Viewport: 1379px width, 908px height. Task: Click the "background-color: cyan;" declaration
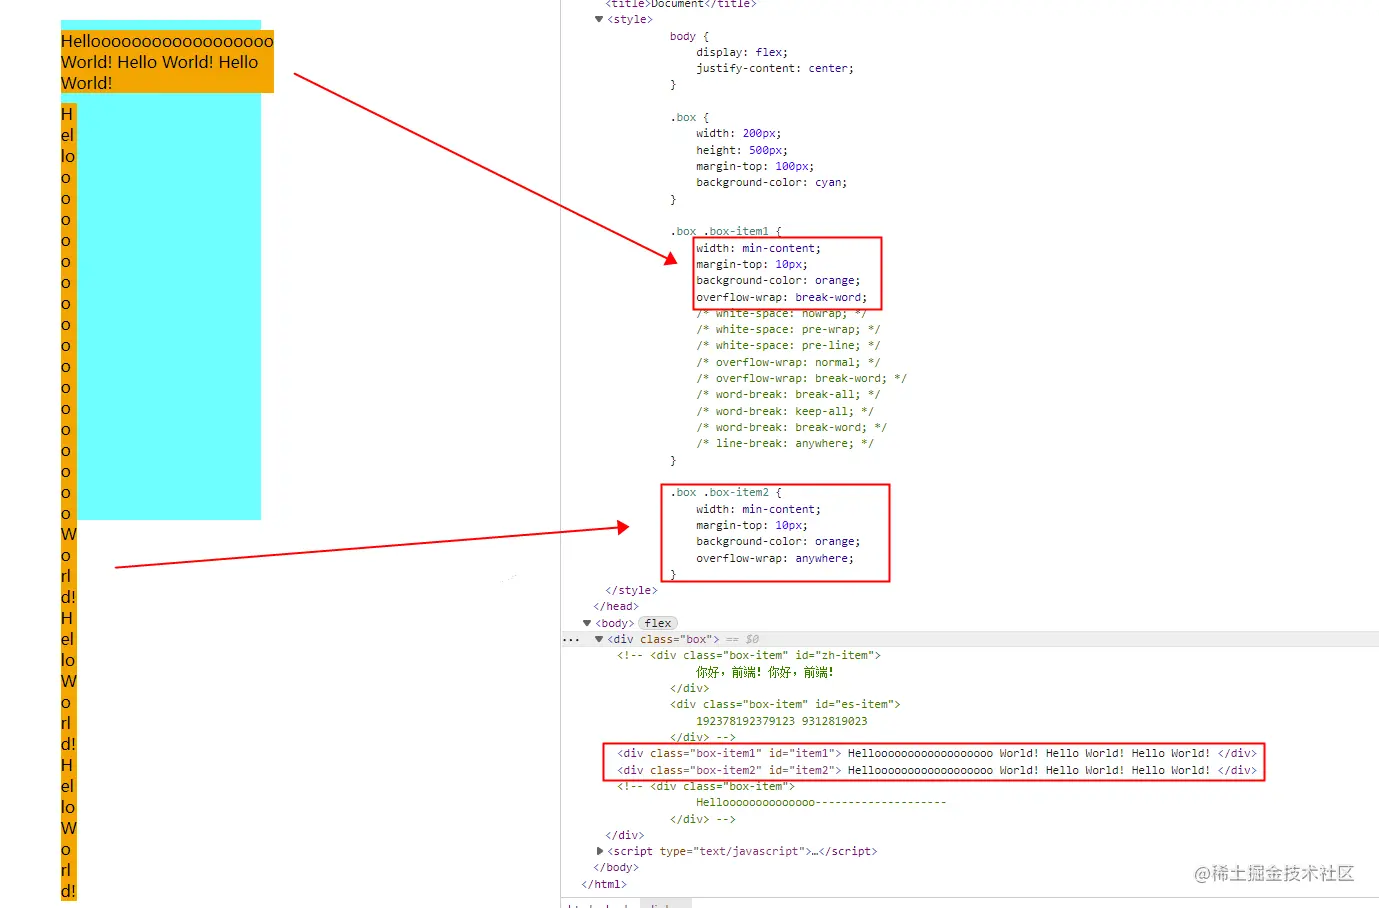pos(771,182)
